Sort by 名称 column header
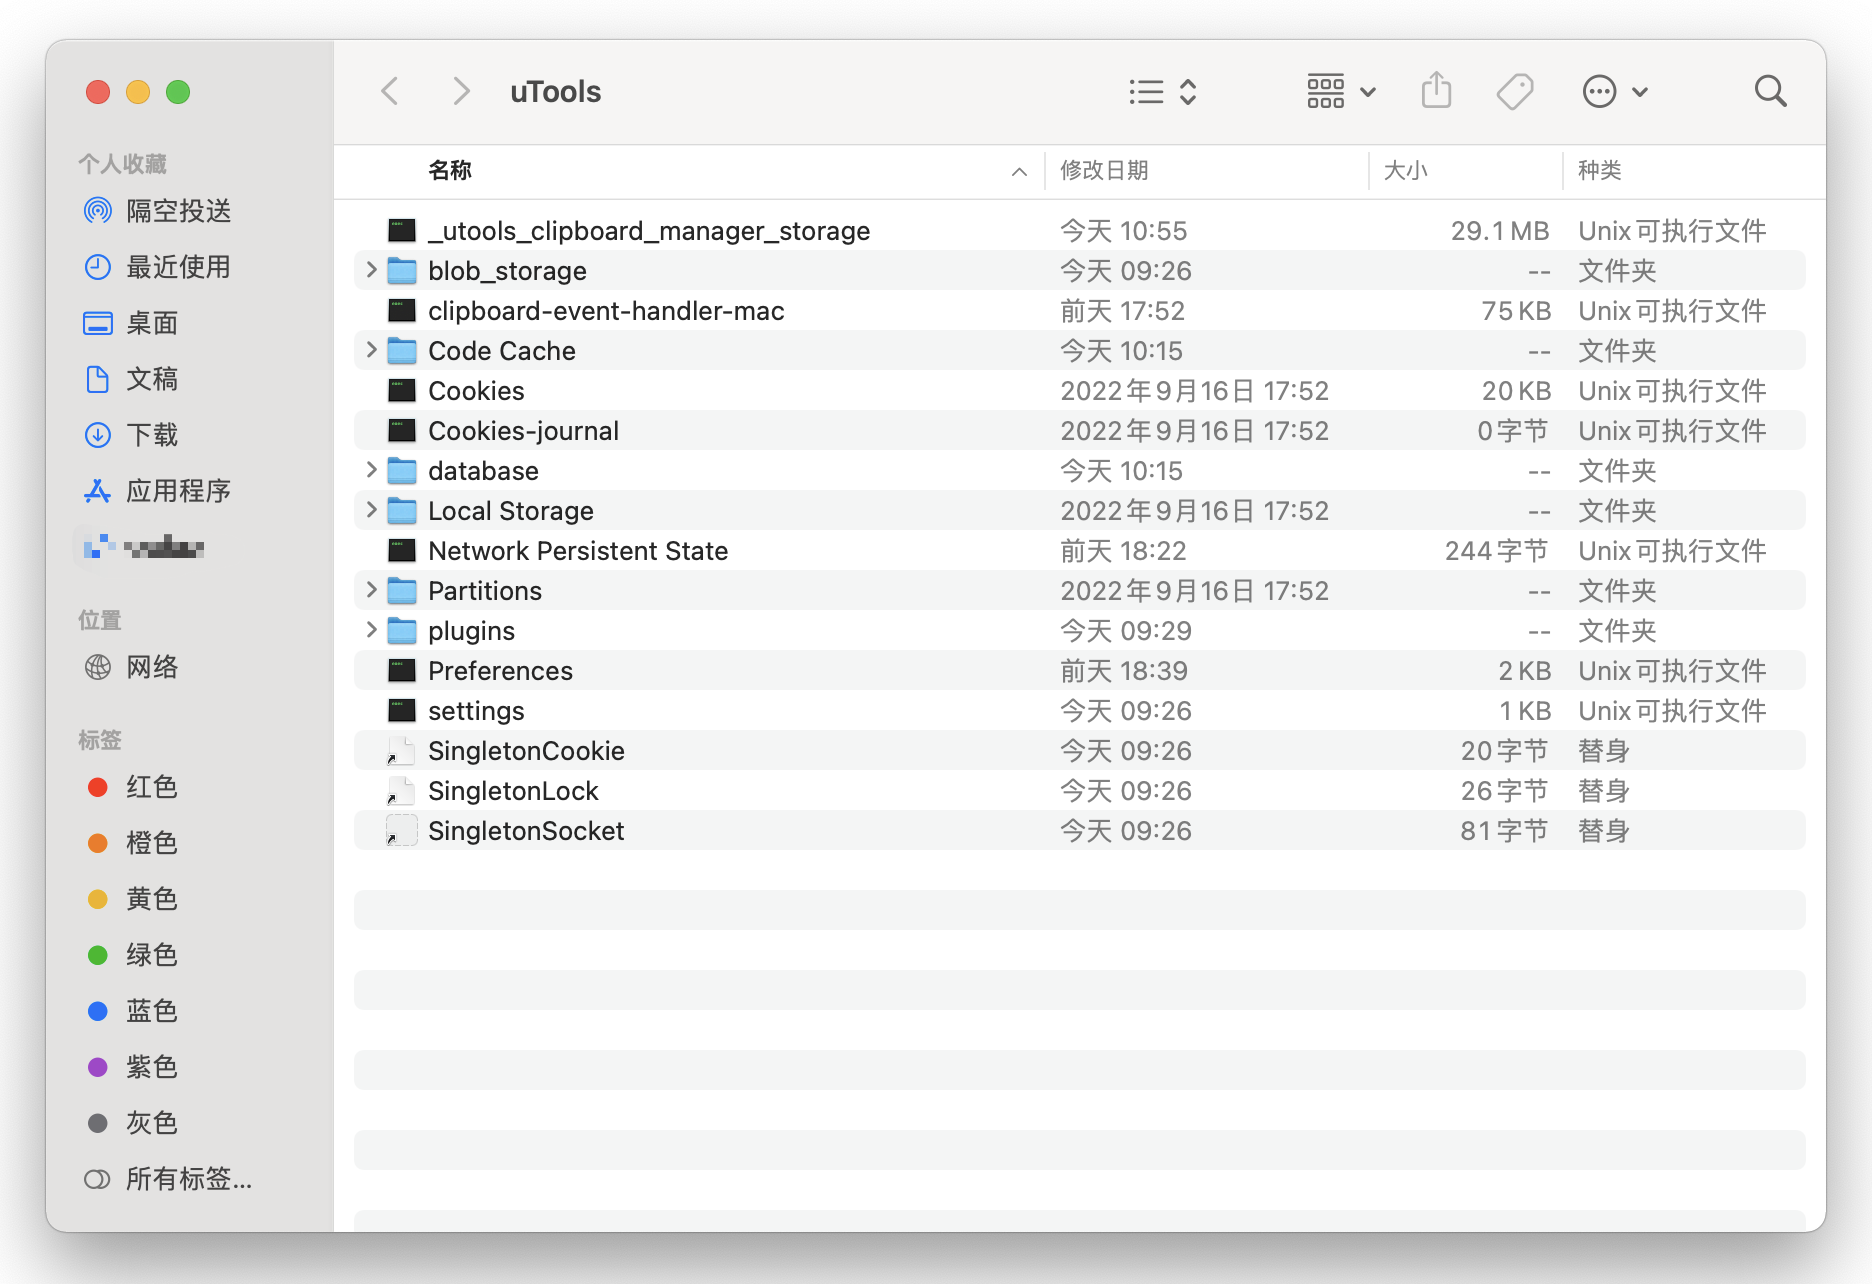 690,171
